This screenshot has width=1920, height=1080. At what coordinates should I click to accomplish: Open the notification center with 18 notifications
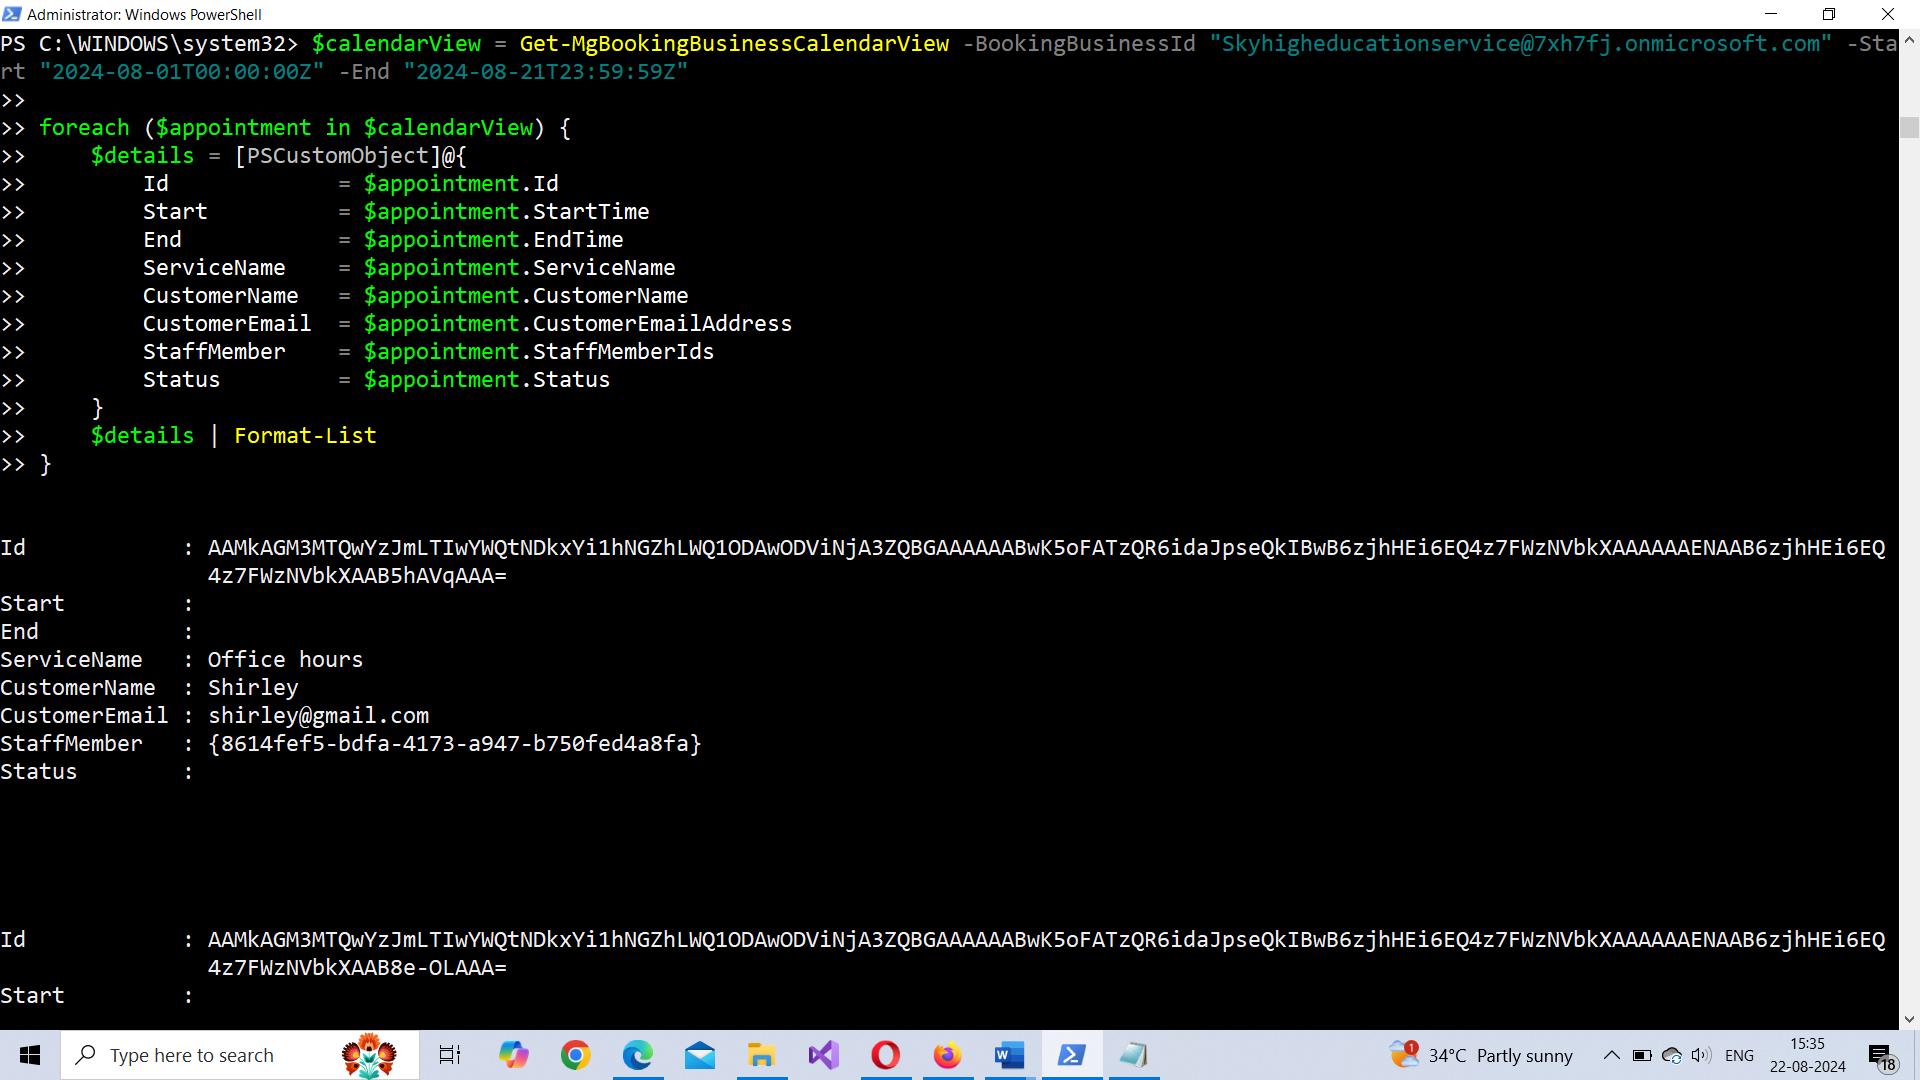(x=1882, y=1057)
